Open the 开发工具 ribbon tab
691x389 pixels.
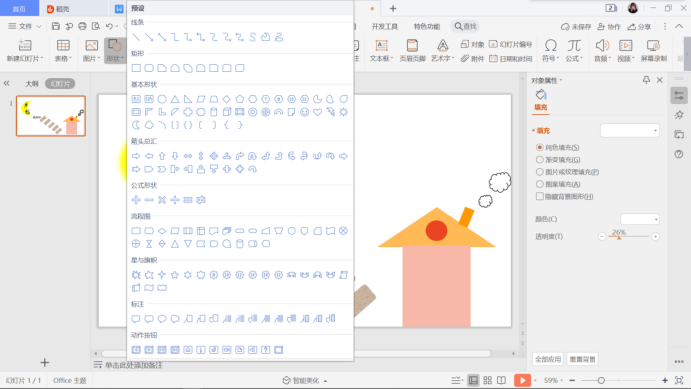(384, 26)
